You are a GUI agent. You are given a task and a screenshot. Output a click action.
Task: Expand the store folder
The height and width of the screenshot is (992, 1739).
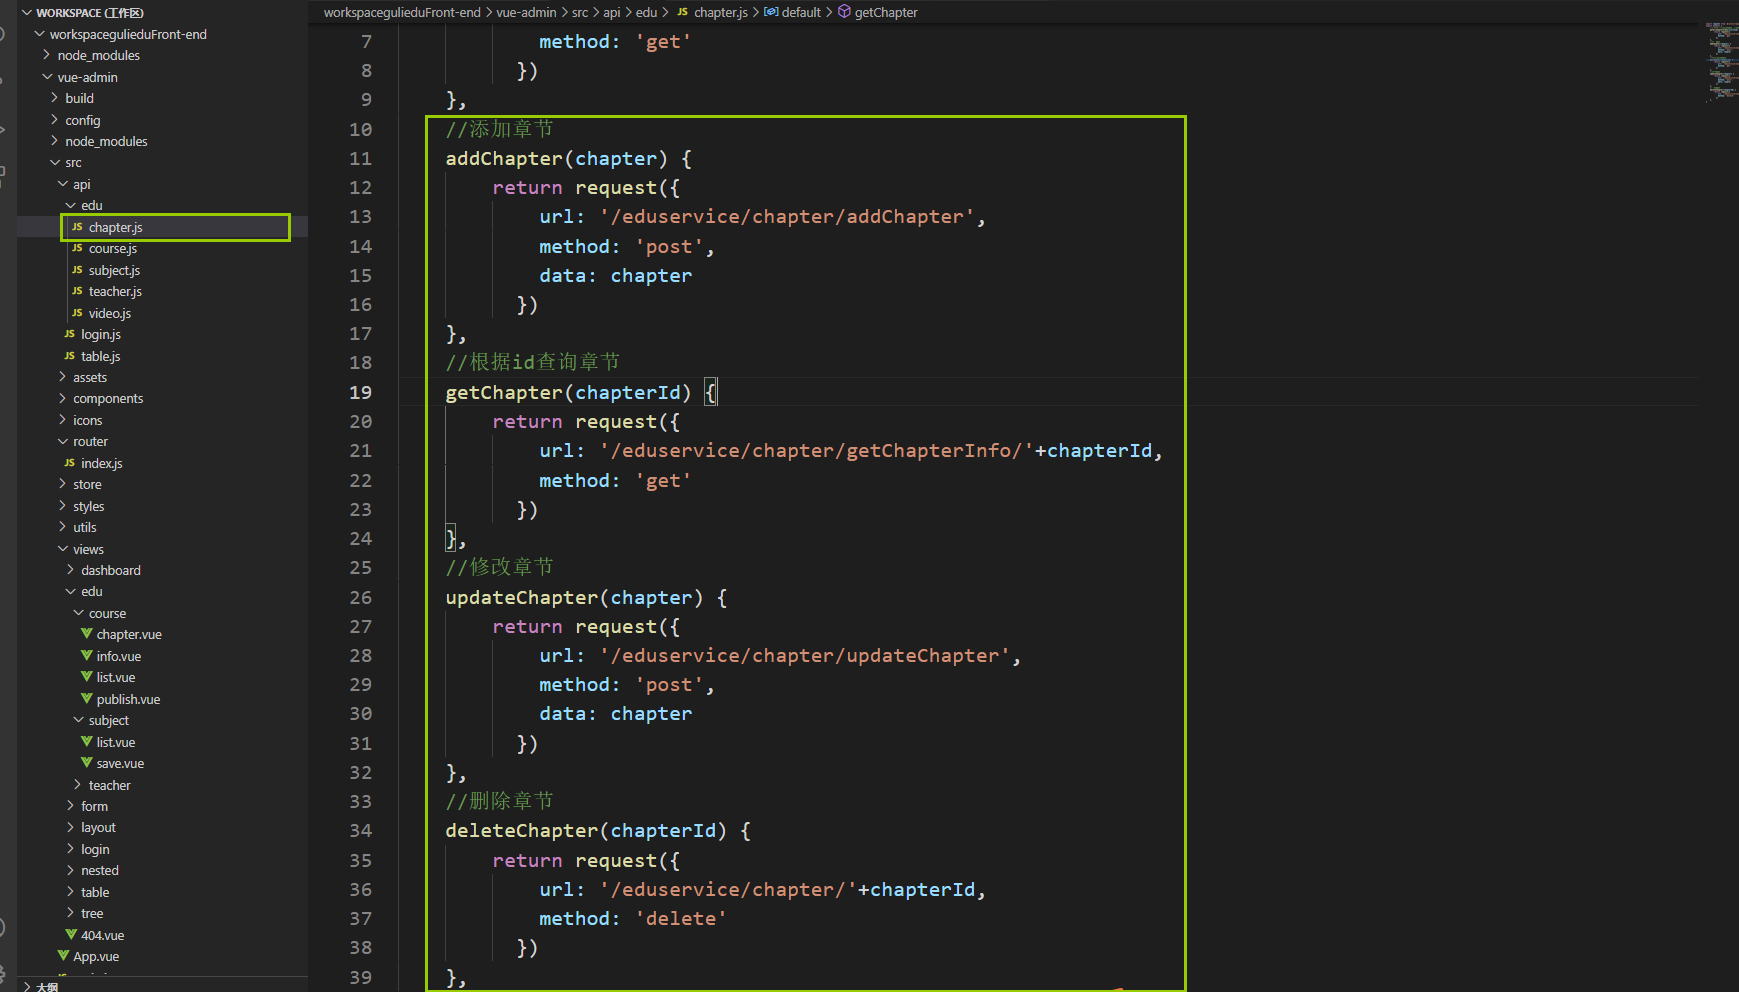pyautogui.click(x=63, y=484)
